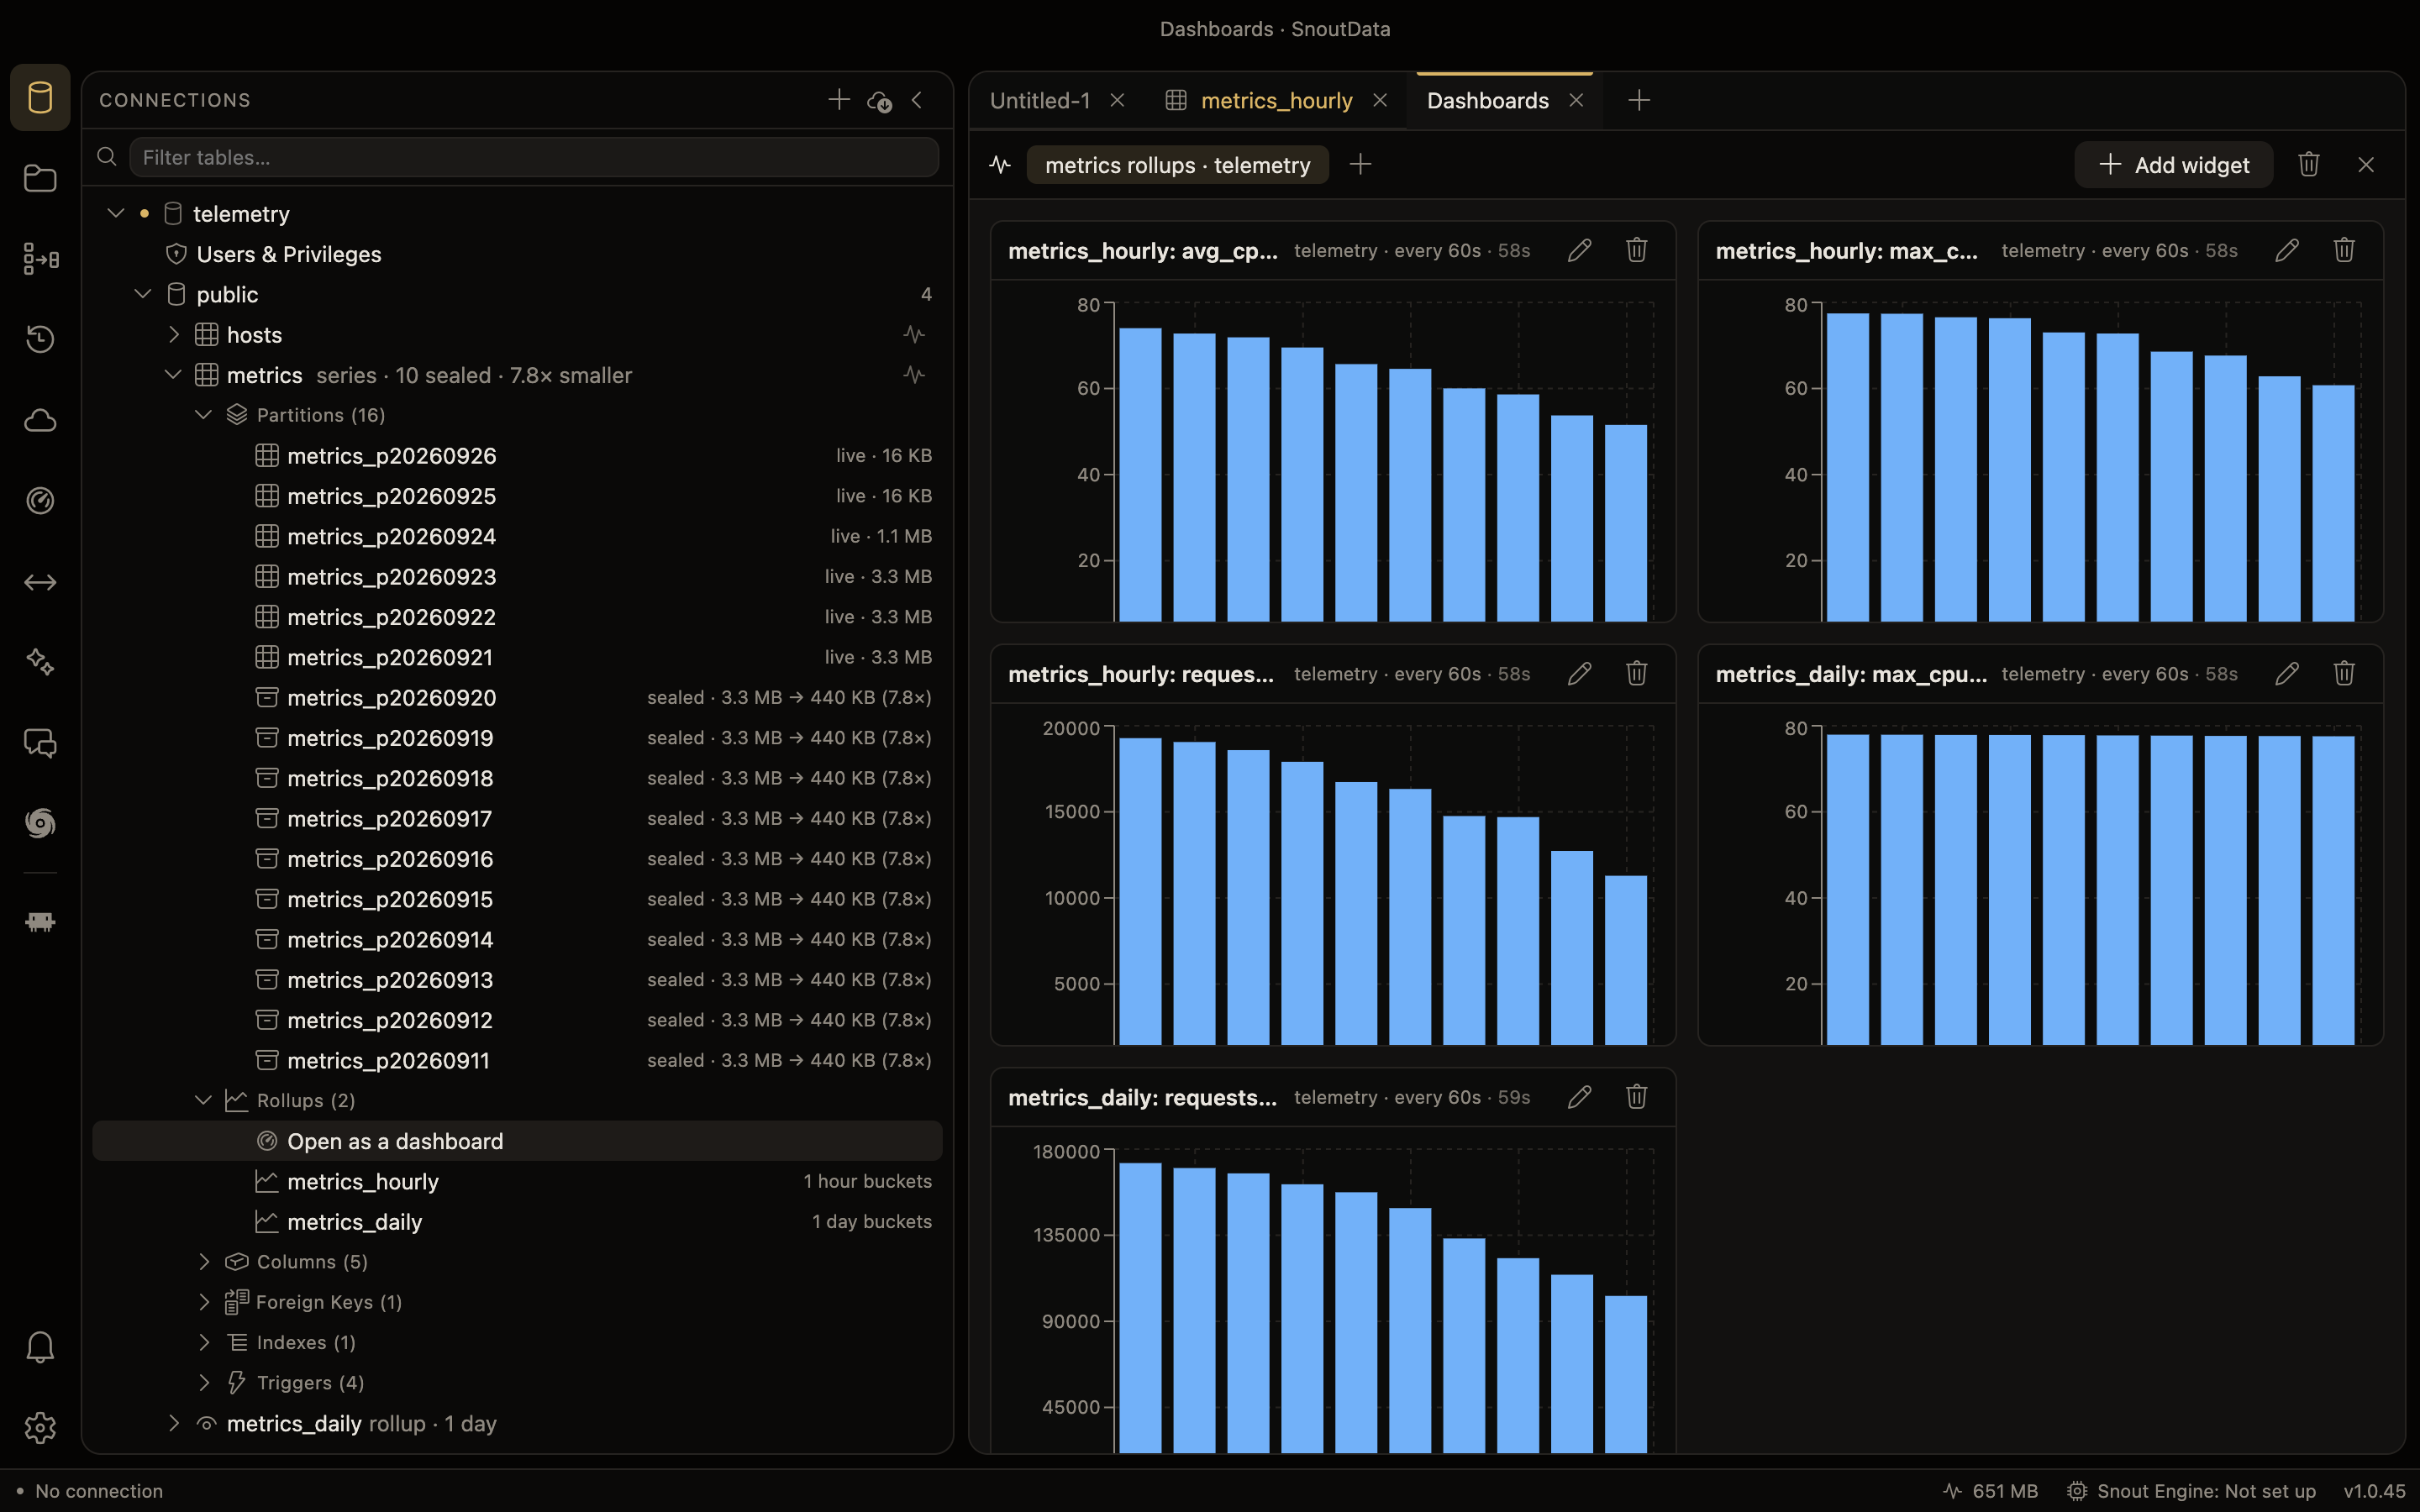Image resolution: width=2420 pixels, height=1512 pixels.
Task: Click the series pulse icon on hosts row
Action: point(914,334)
